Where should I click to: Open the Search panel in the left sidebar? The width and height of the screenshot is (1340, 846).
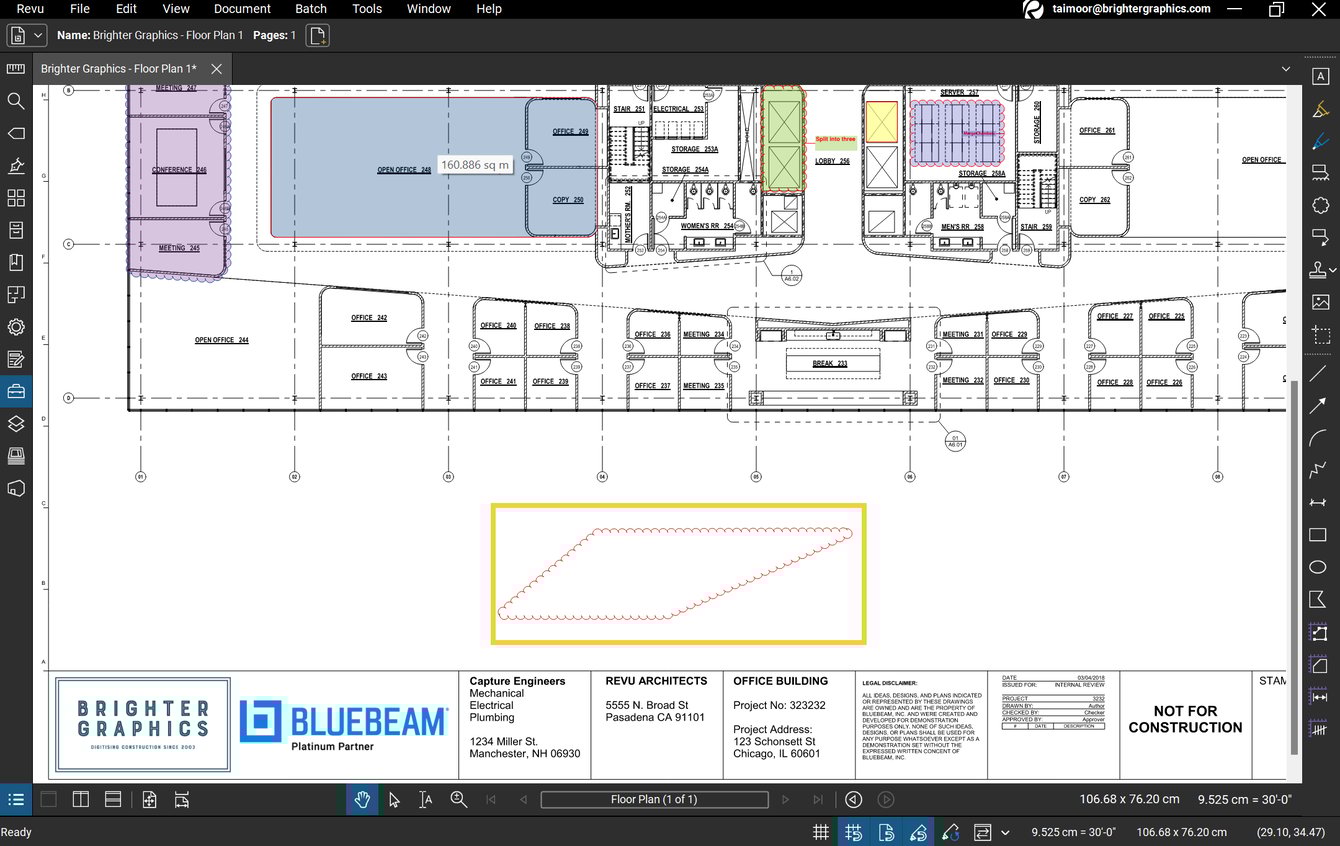coord(15,101)
